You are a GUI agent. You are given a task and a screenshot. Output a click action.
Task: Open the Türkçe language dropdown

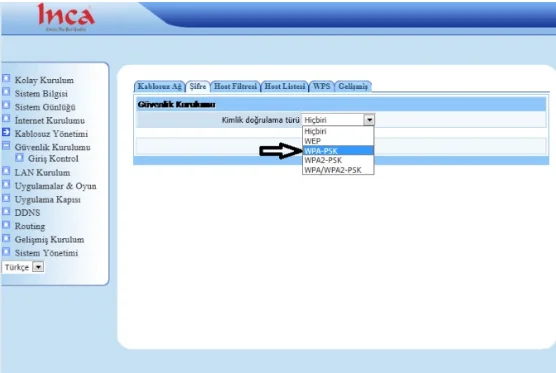[23, 267]
